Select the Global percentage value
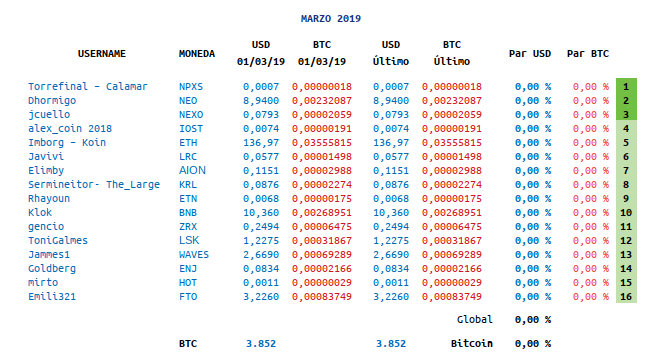The image size is (666, 364). coord(533,320)
